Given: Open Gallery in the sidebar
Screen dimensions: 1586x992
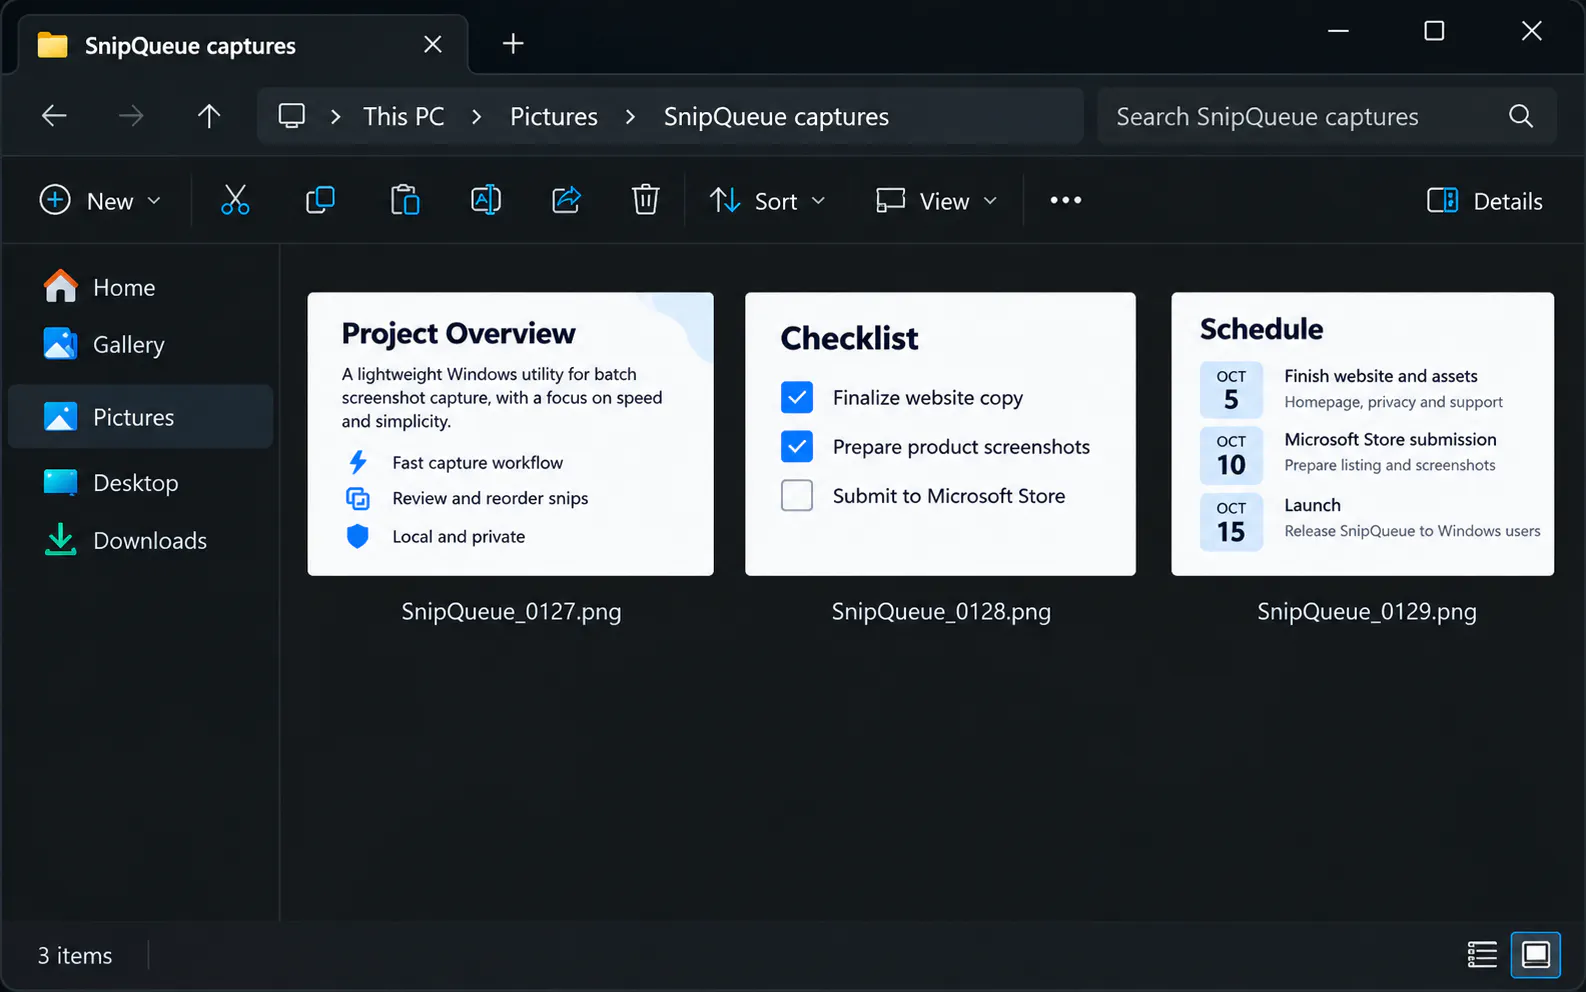Looking at the screenshot, I should pos(140,345).
